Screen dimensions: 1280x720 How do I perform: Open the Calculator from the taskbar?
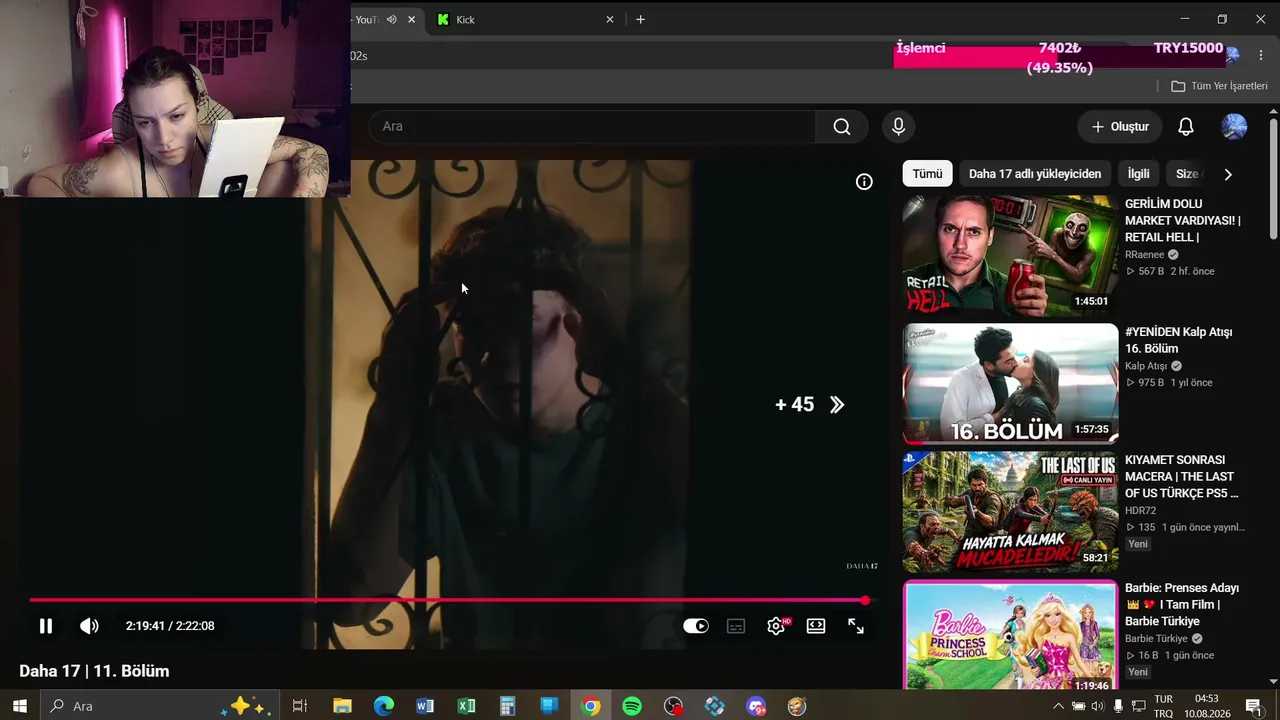(x=508, y=706)
